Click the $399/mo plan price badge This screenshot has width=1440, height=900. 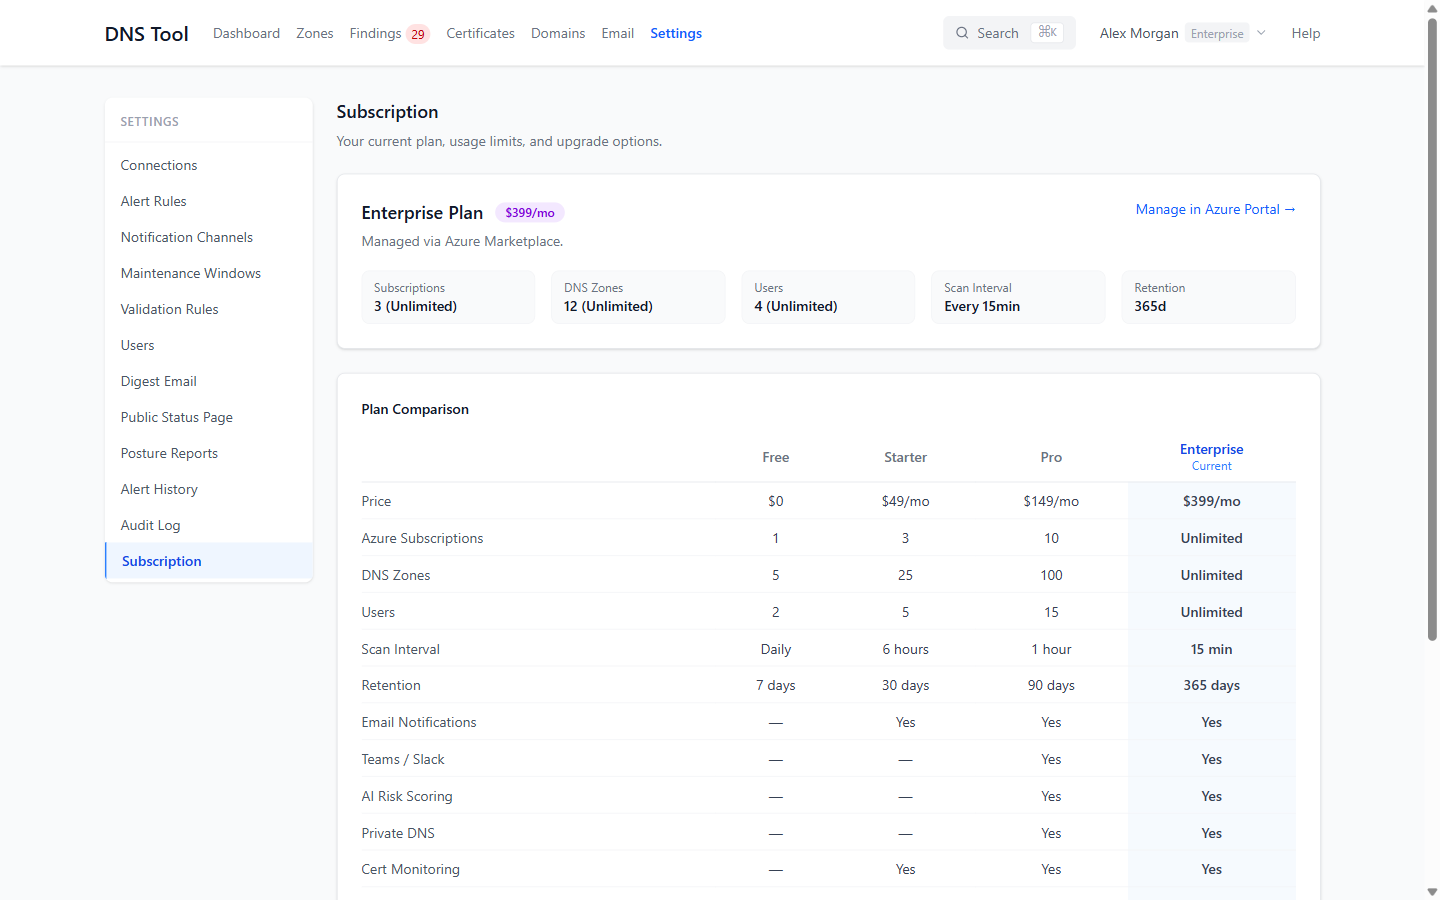530,213
